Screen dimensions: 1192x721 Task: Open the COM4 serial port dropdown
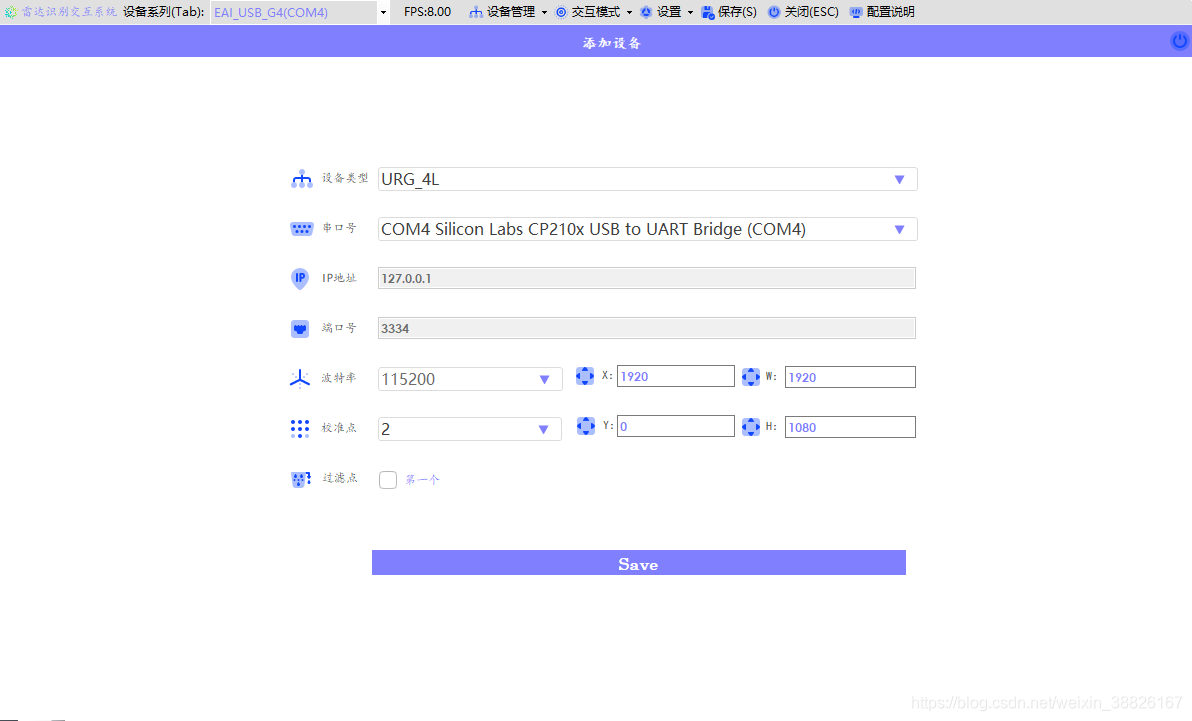click(x=647, y=229)
